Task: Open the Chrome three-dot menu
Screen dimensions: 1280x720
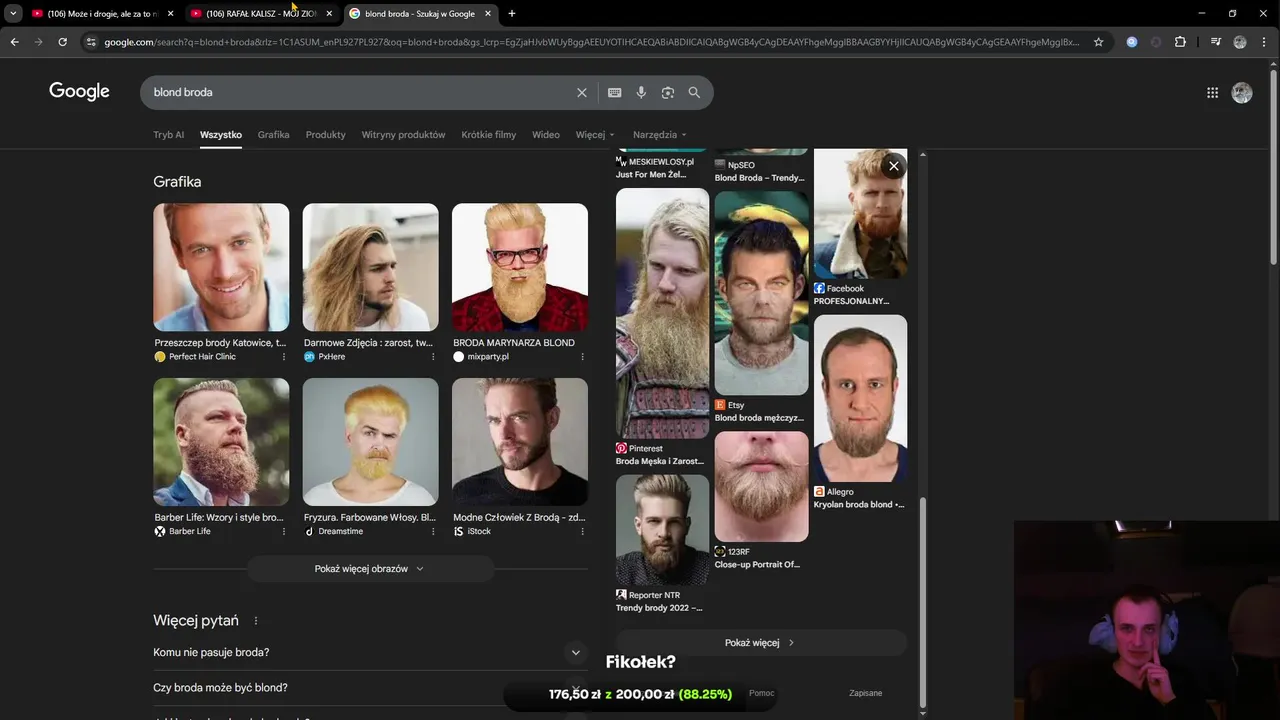Action: (x=1264, y=42)
